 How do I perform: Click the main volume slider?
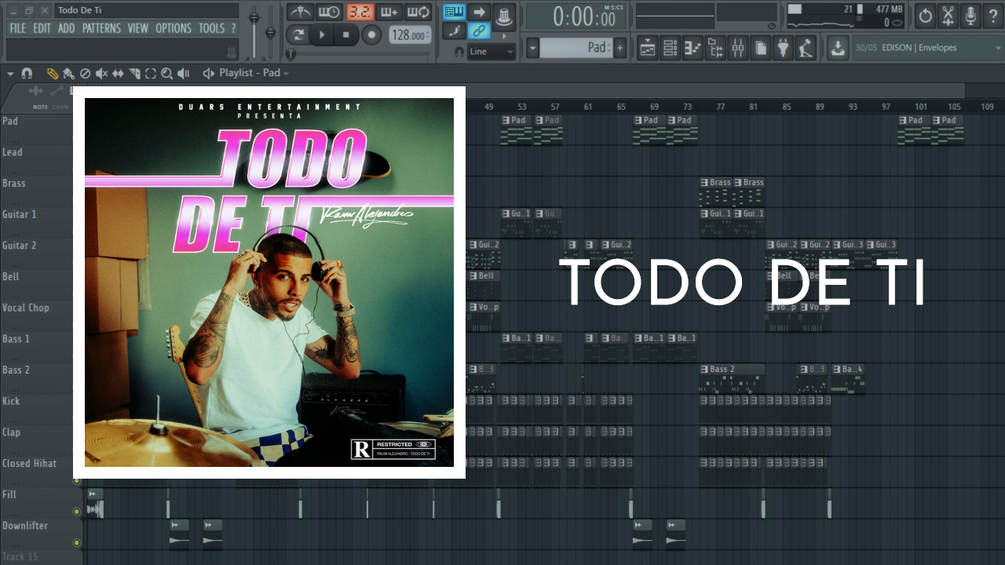pos(254,31)
